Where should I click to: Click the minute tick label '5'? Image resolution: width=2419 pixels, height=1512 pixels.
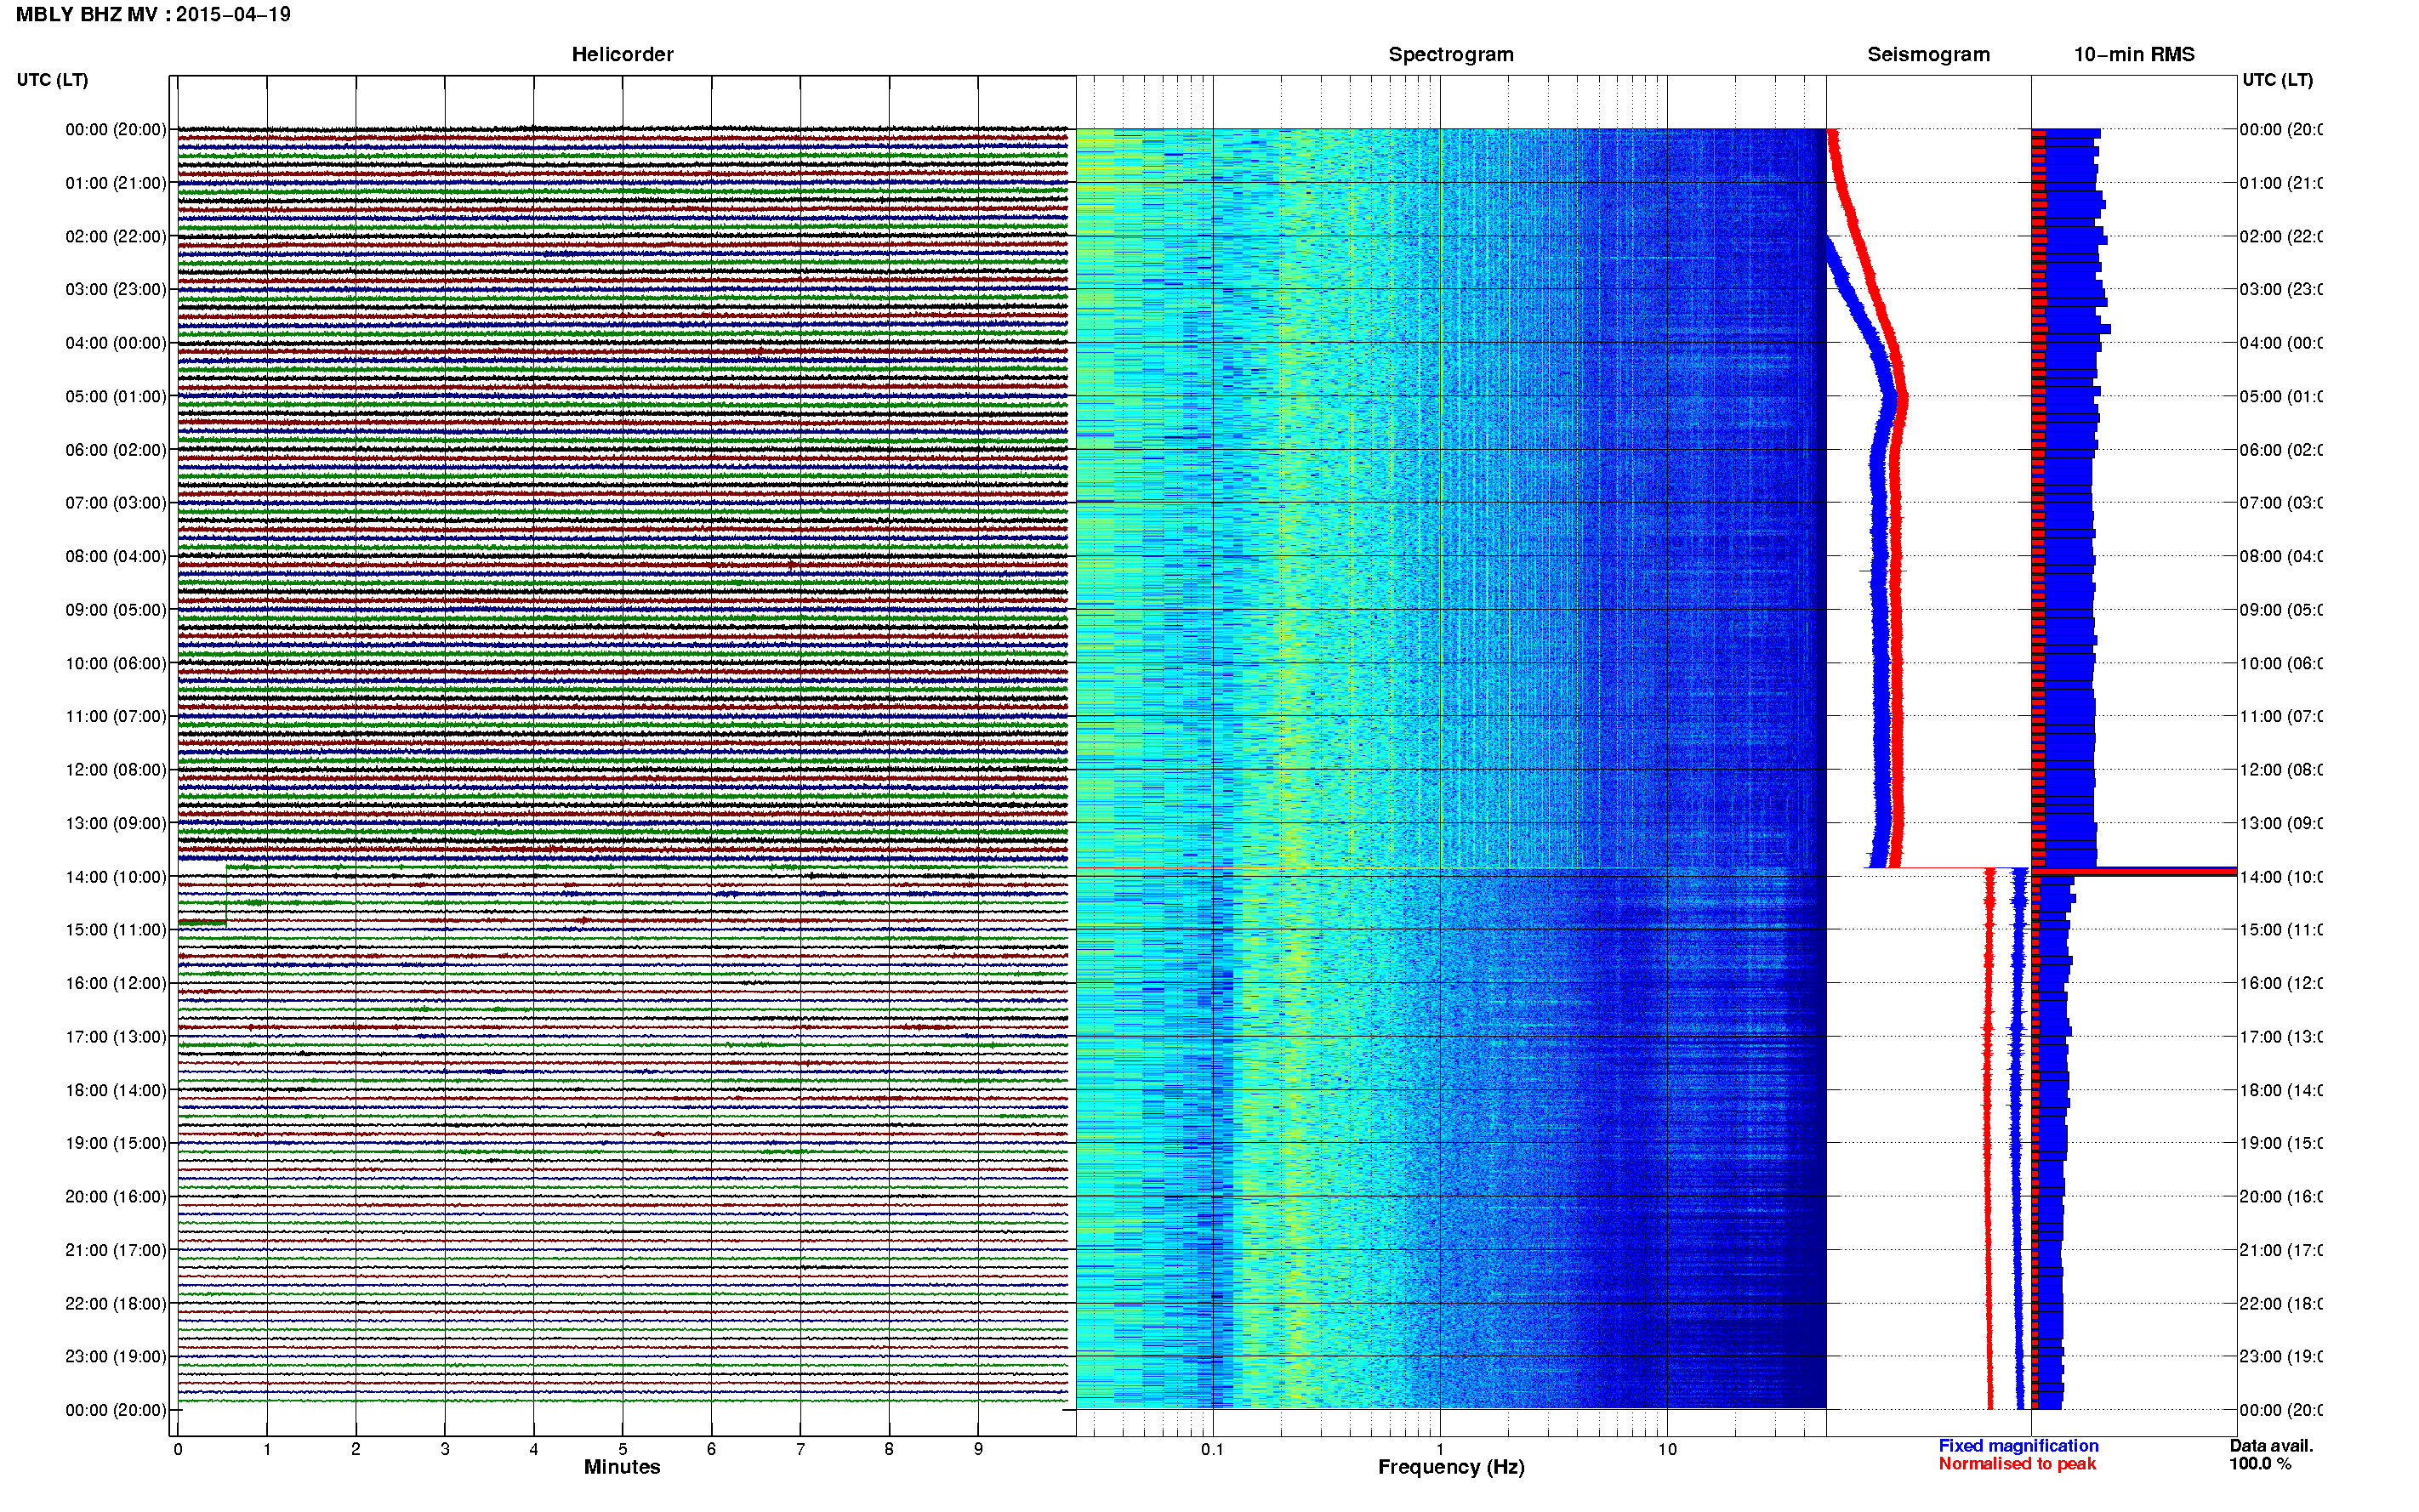[622, 1449]
